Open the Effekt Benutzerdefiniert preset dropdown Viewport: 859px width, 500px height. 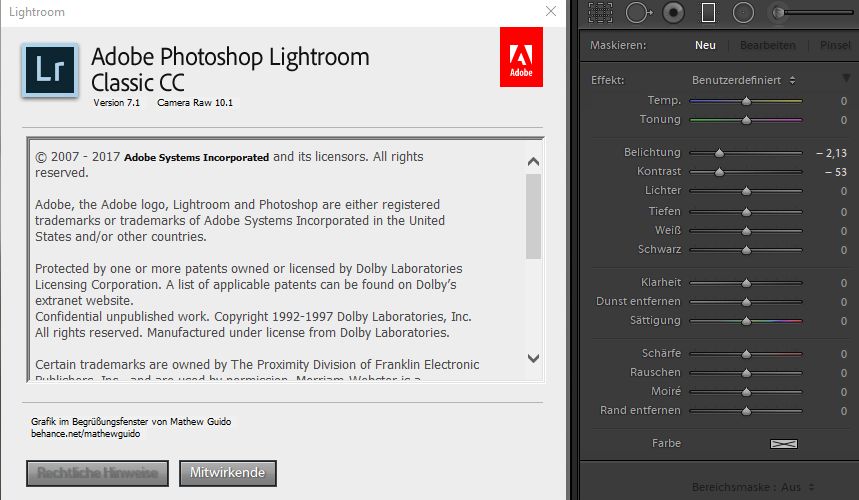[744, 80]
